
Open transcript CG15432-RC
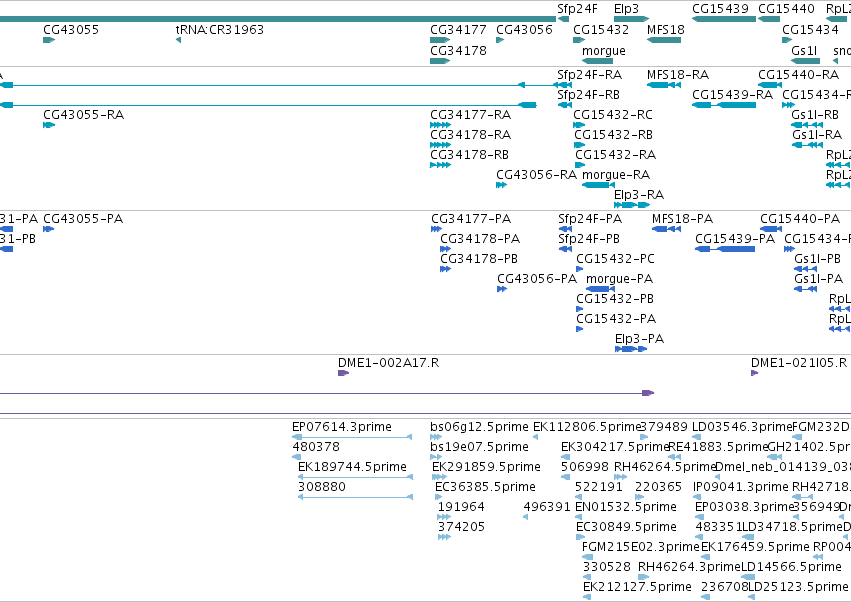(x=613, y=115)
